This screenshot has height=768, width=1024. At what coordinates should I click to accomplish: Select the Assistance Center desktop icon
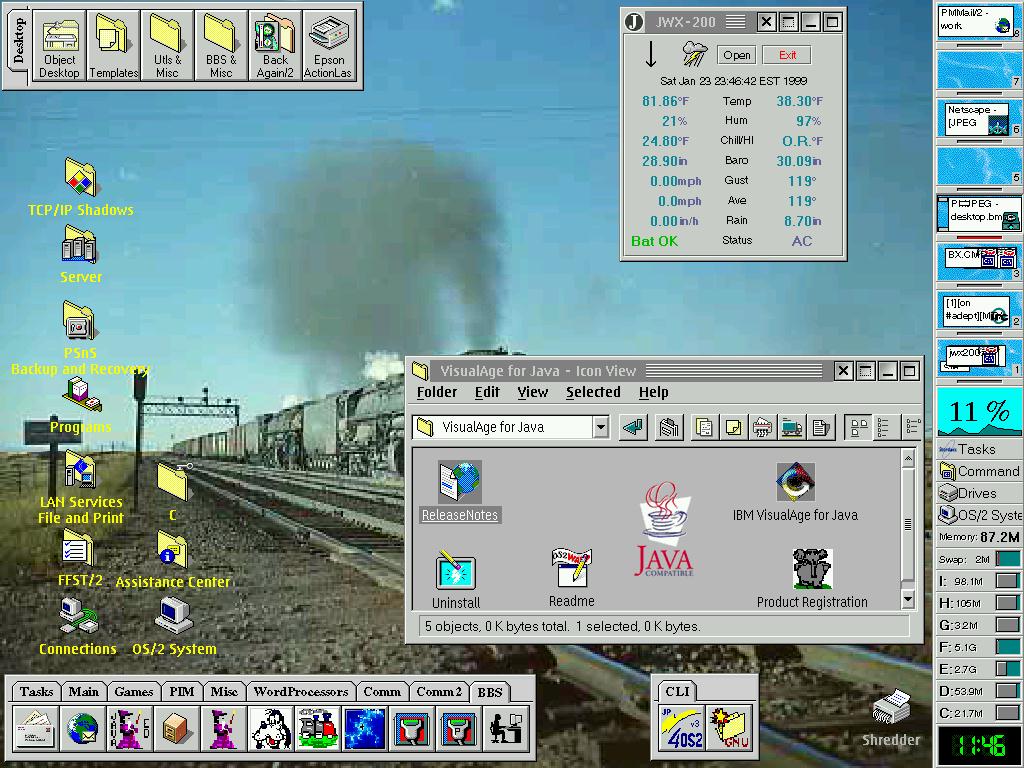pyautogui.click(x=172, y=559)
